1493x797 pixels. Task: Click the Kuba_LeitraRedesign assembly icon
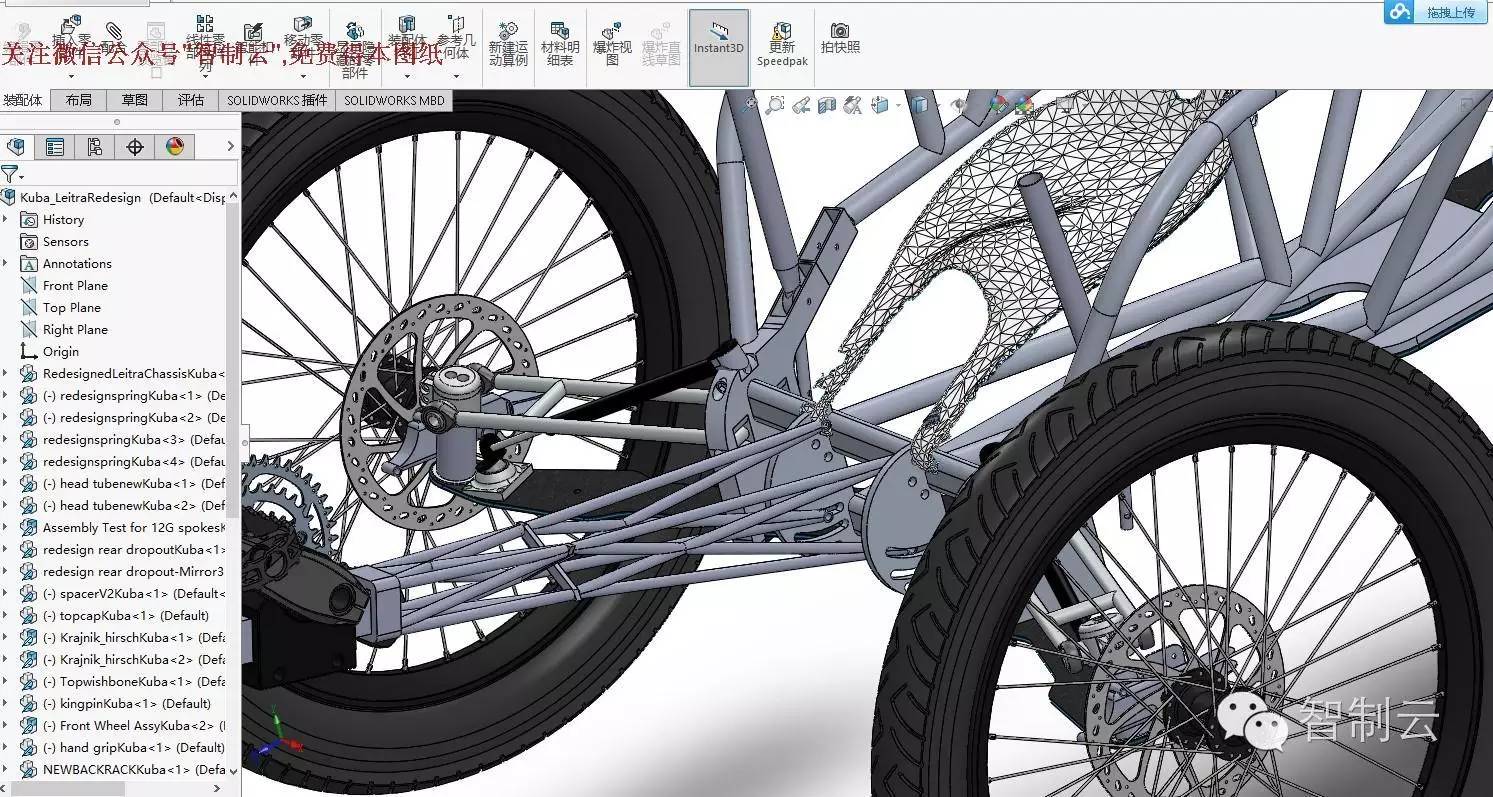click(9, 198)
